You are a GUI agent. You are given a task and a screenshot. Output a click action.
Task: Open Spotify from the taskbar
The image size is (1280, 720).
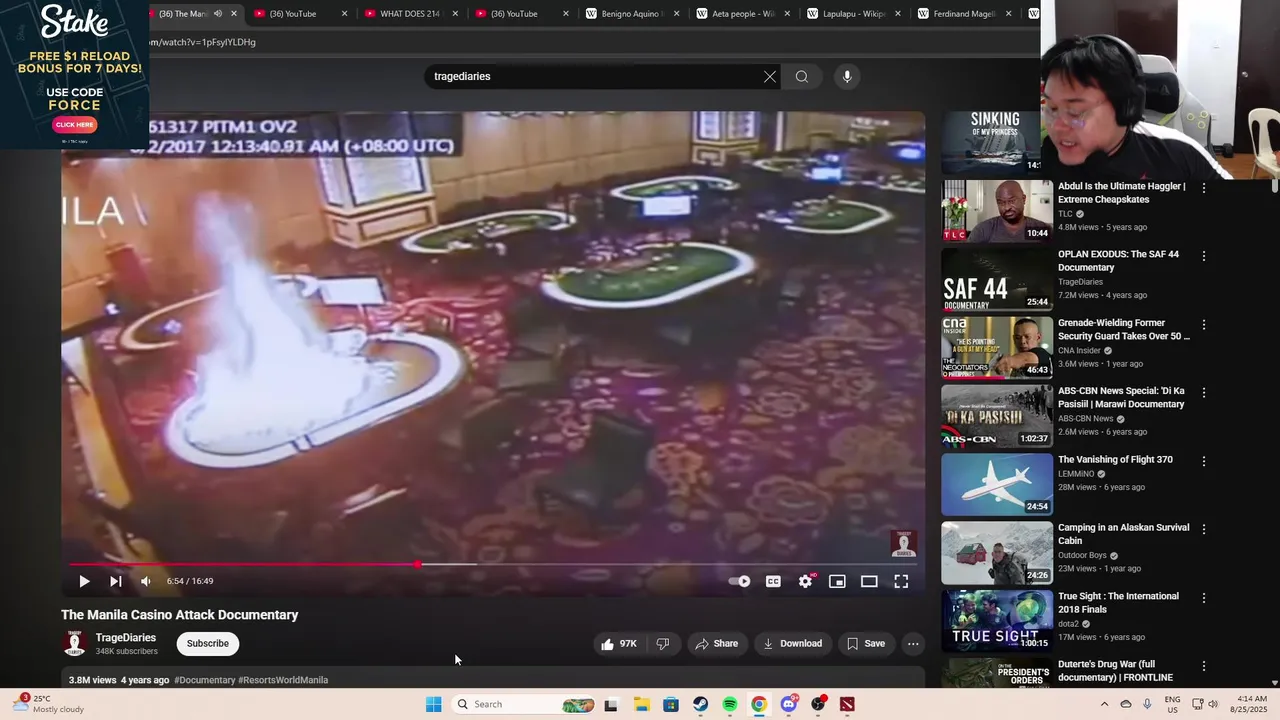pyautogui.click(x=730, y=704)
